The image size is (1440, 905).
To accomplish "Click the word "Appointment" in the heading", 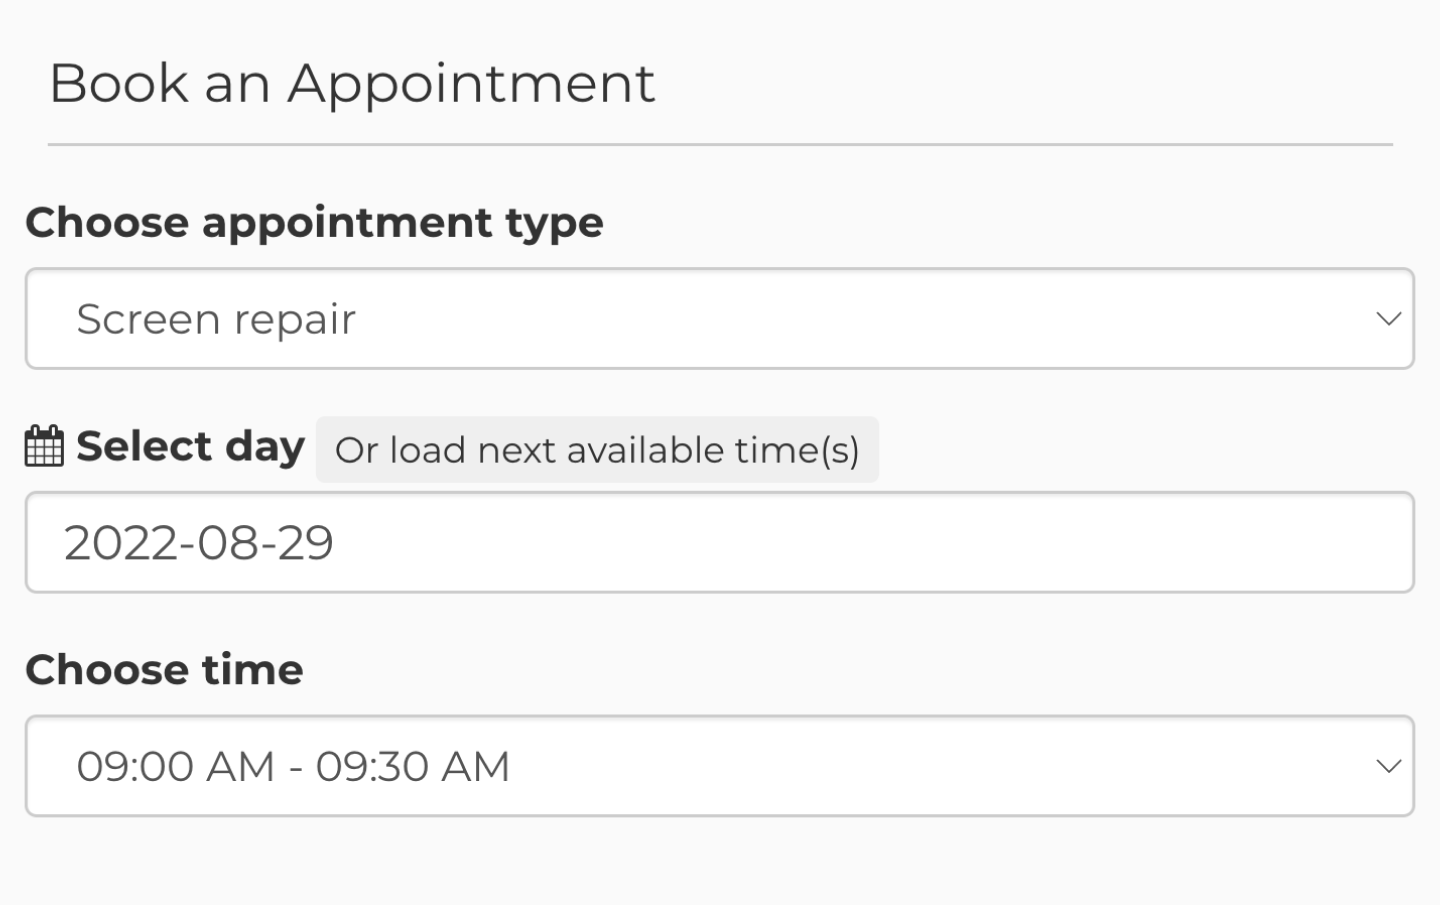I will point(471,83).
